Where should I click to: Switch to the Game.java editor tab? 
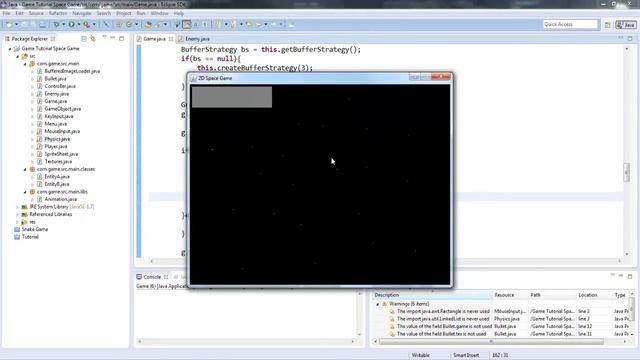pyautogui.click(x=155, y=39)
